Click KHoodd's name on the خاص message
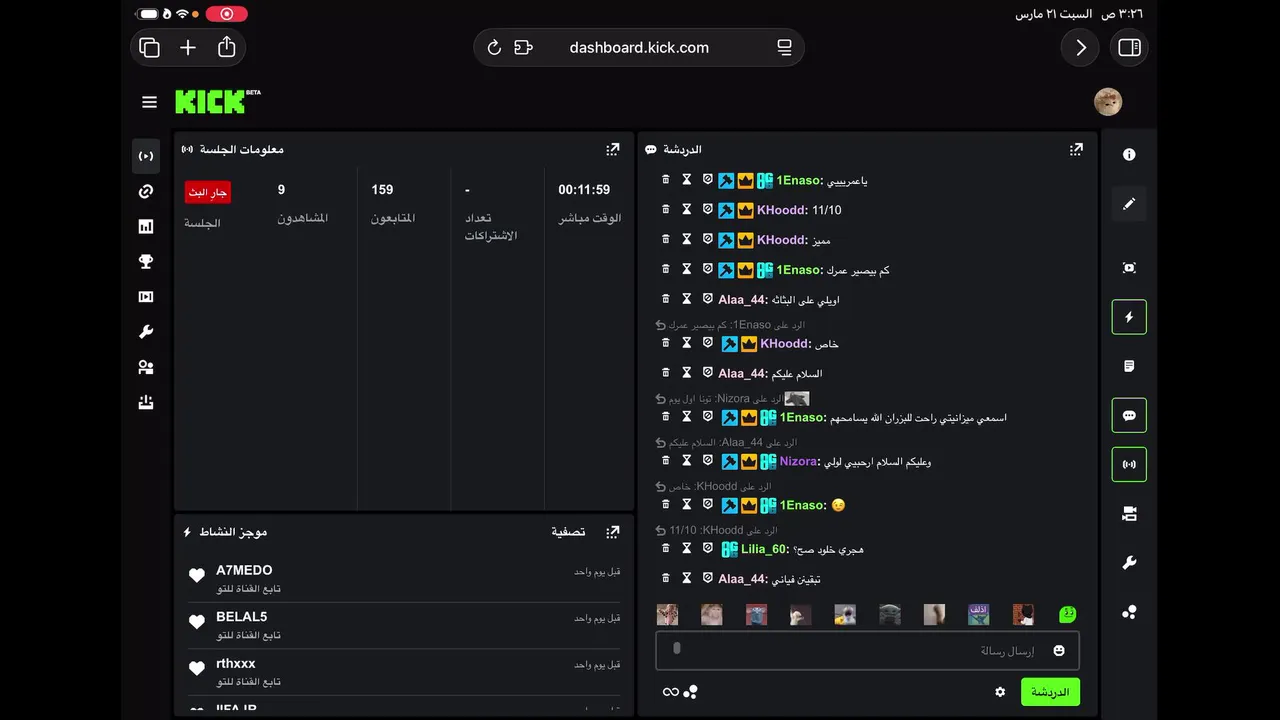1280x720 pixels. click(786, 344)
